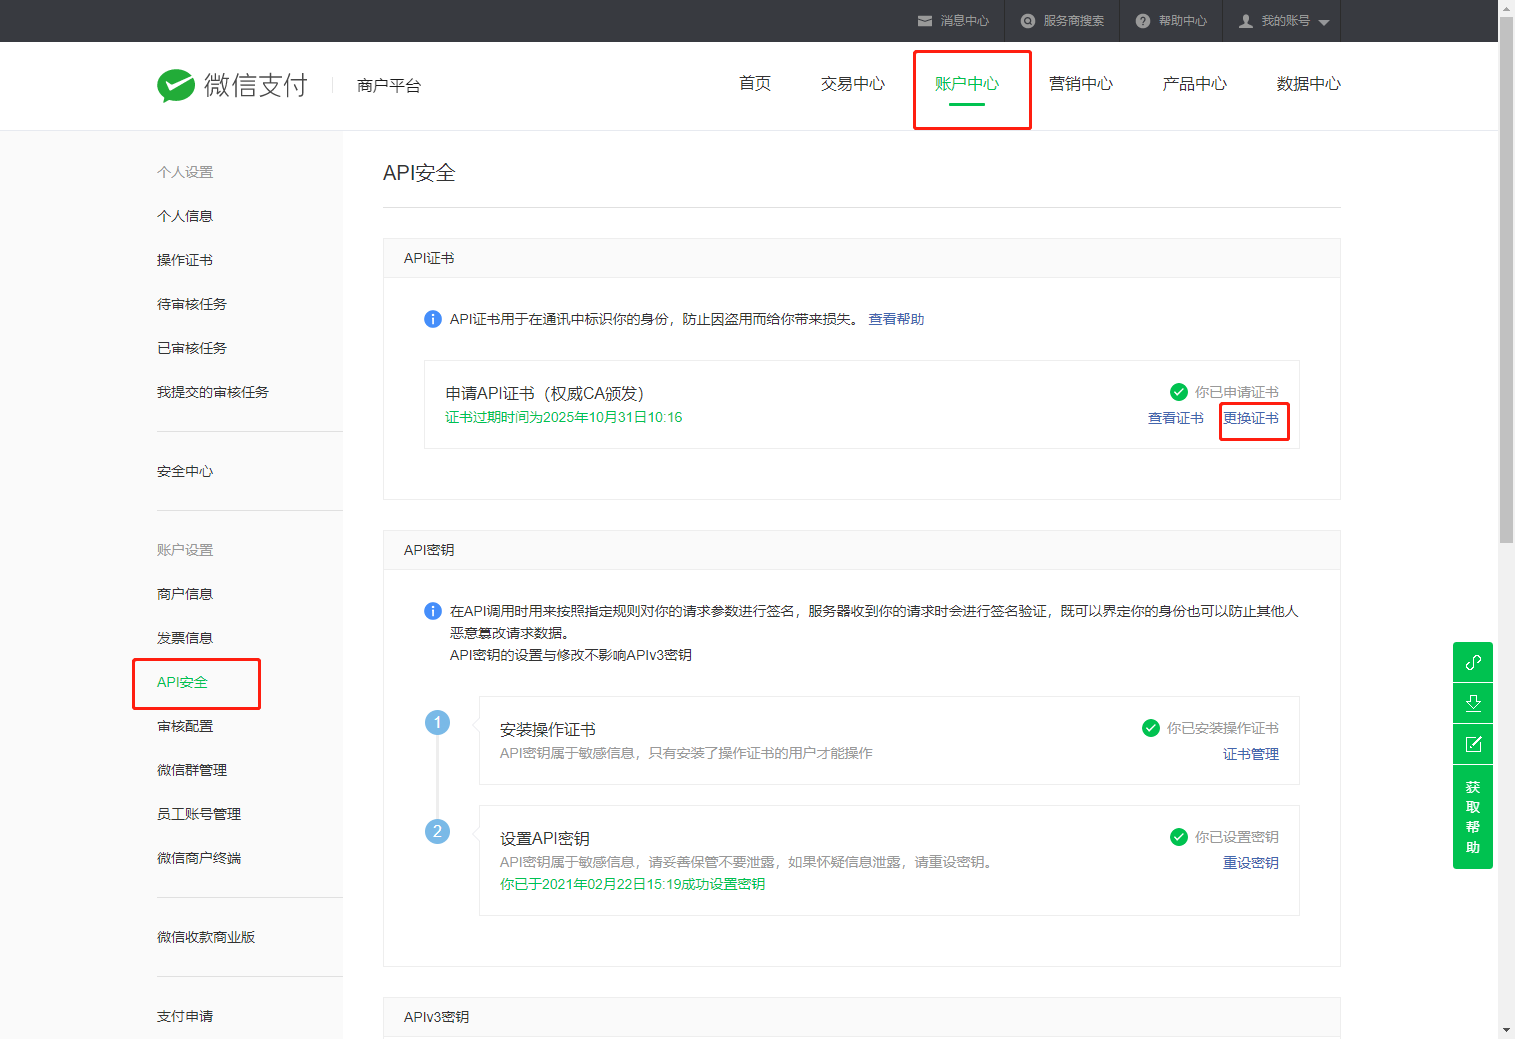
Task: Open 安全中心 in the sidebar
Action: click(x=185, y=471)
